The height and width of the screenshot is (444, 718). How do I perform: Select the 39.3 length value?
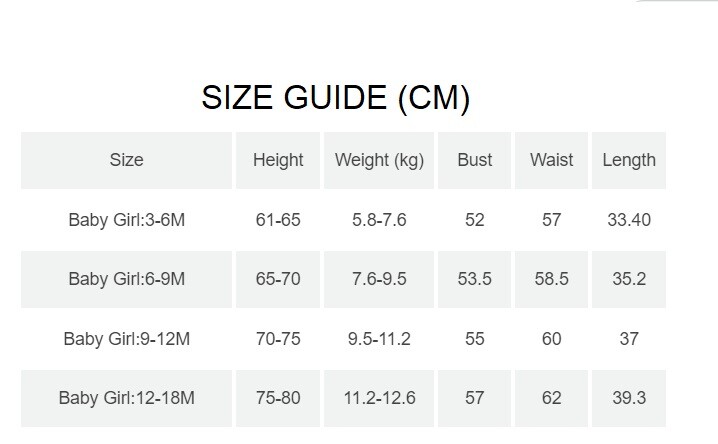pos(629,398)
